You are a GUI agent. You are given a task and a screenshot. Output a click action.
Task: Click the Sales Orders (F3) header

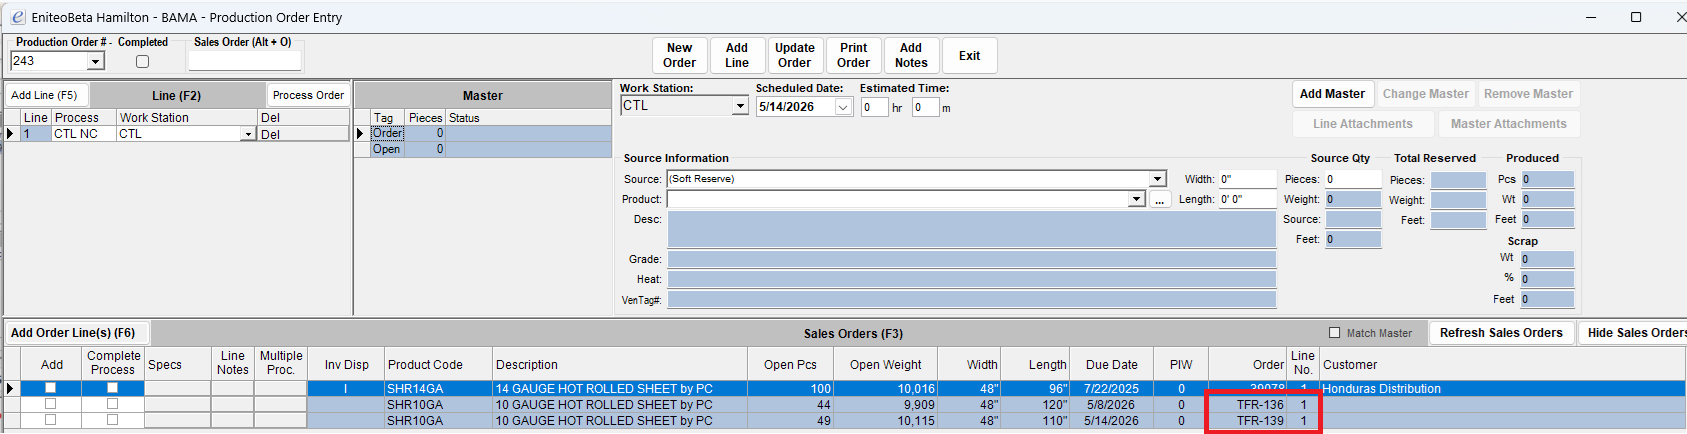tap(853, 333)
